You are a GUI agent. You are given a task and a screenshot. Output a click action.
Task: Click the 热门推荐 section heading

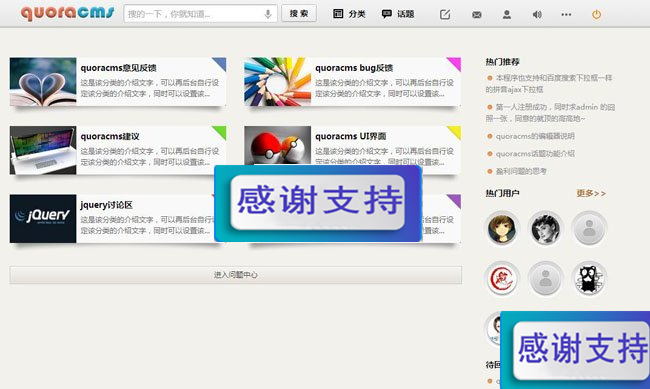[502, 62]
